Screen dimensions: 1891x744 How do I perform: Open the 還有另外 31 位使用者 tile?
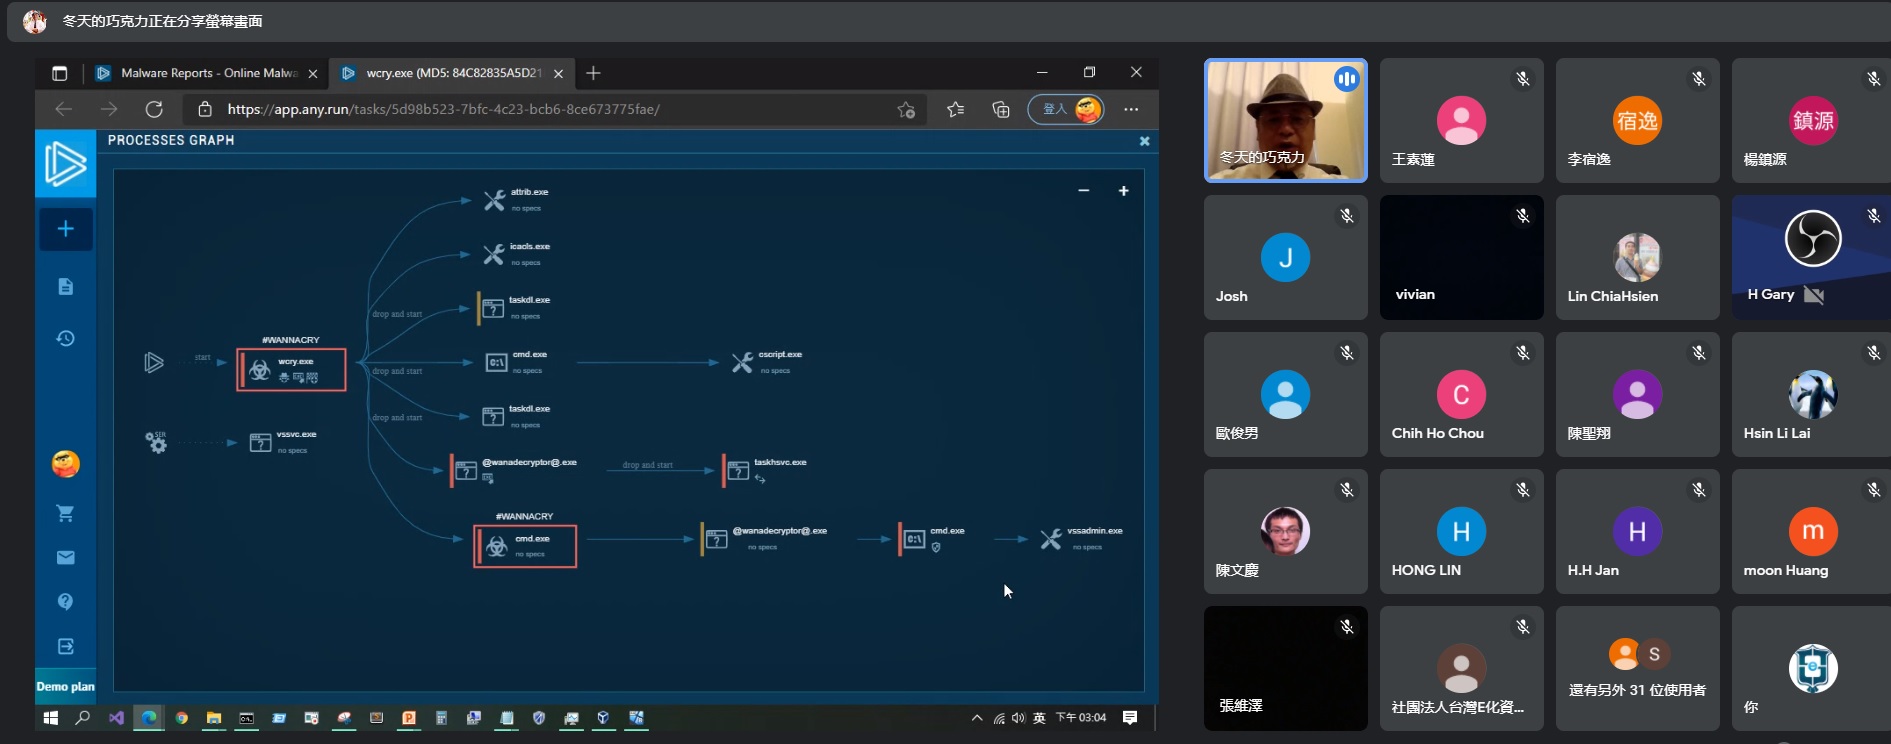point(1638,668)
